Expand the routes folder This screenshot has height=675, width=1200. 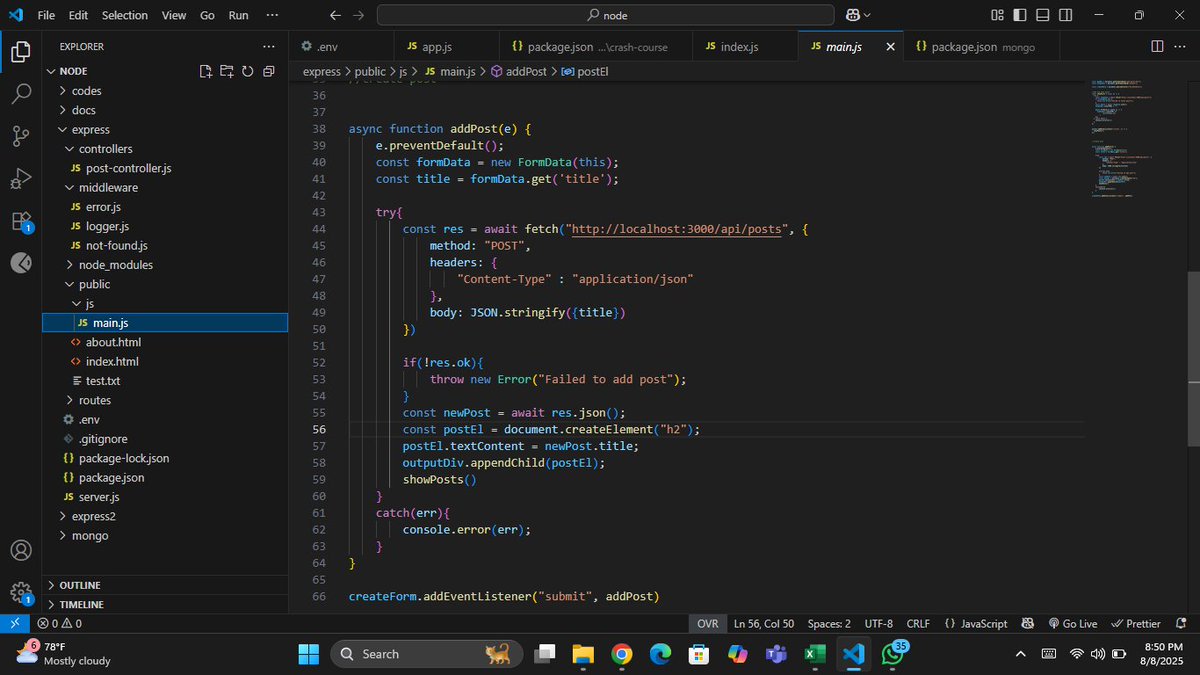tap(165, 400)
